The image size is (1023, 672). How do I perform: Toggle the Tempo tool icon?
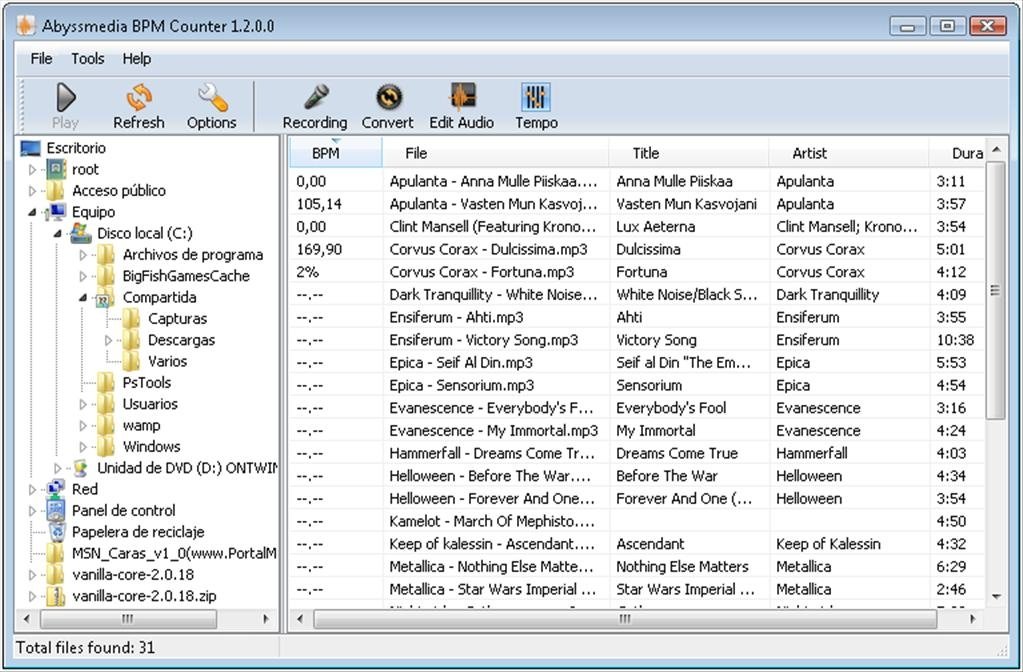click(x=536, y=97)
